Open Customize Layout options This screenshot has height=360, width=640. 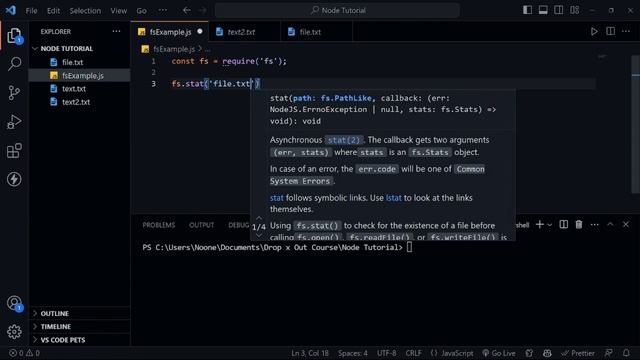click(x=574, y=10)
